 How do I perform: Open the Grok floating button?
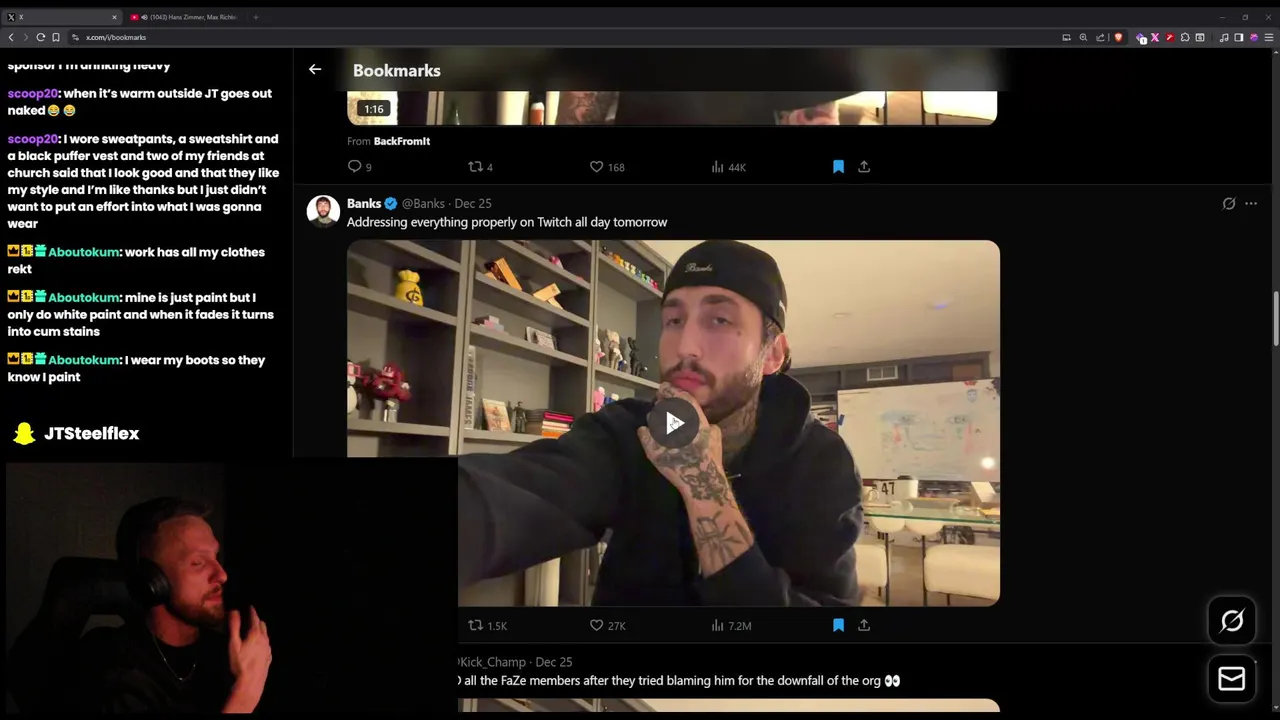point(1232,621)
